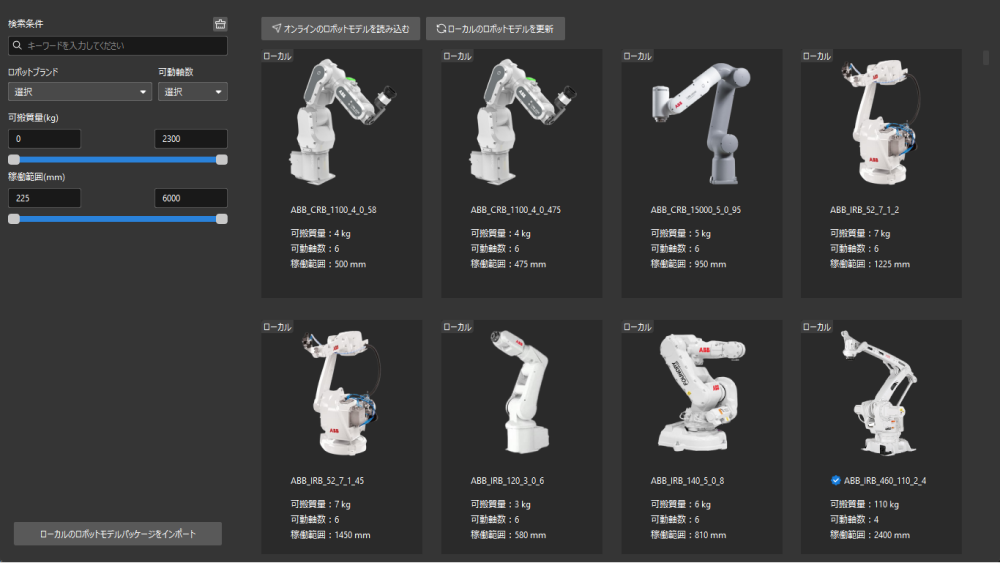Image resolution: width=1000 pixels, height=563 pixels.
Task: Click the ABB_IRB_460_110_2_4 model name
Action: point(885,481)
